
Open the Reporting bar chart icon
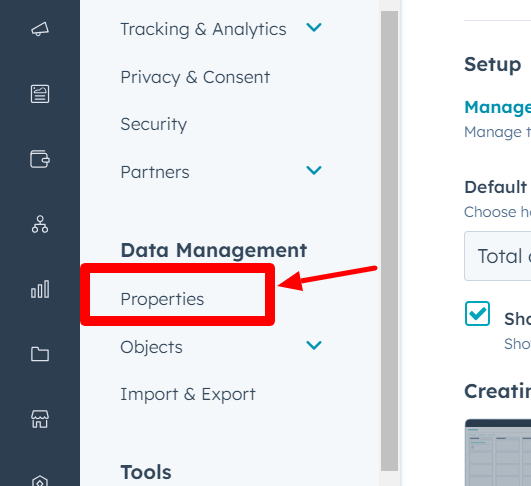[40, 289]
